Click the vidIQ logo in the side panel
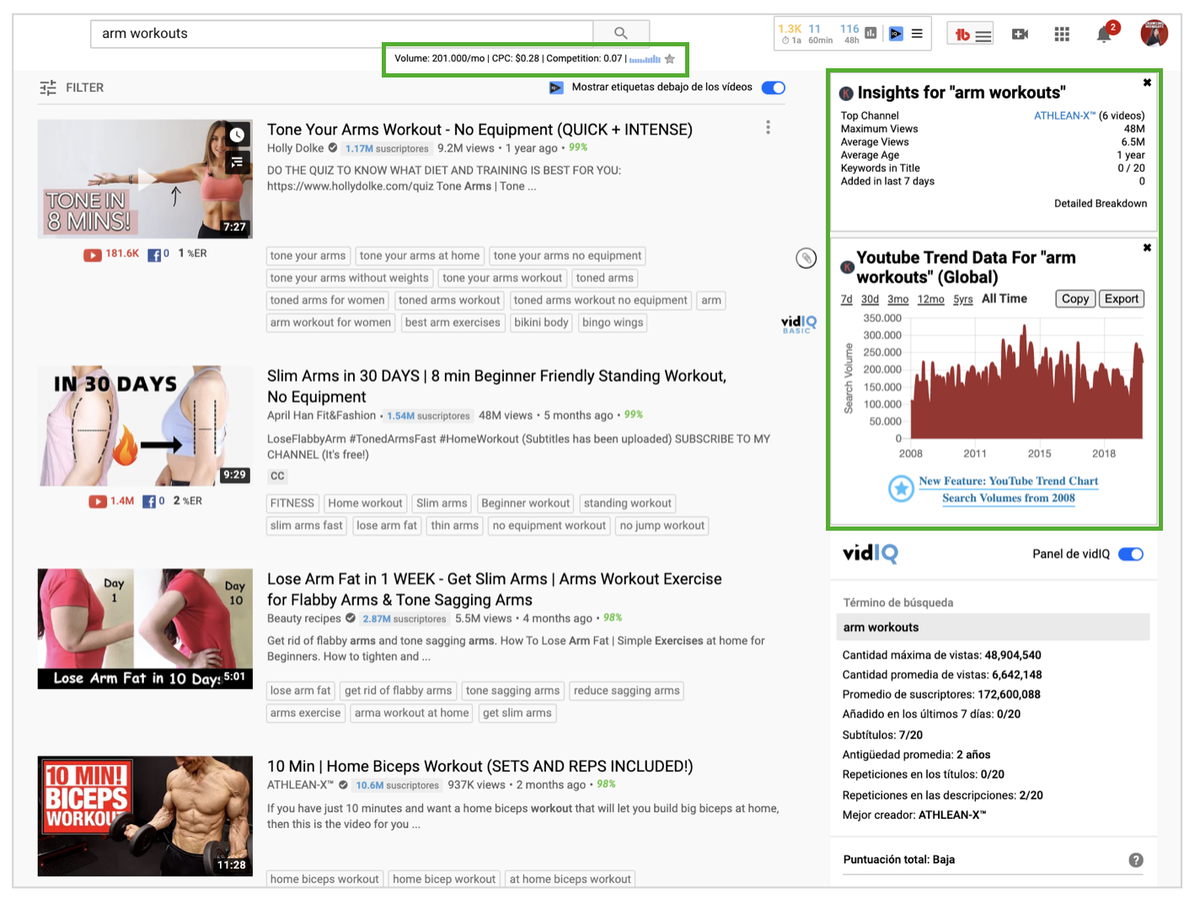Screen dimensions: 1200x898 point(870,554)
